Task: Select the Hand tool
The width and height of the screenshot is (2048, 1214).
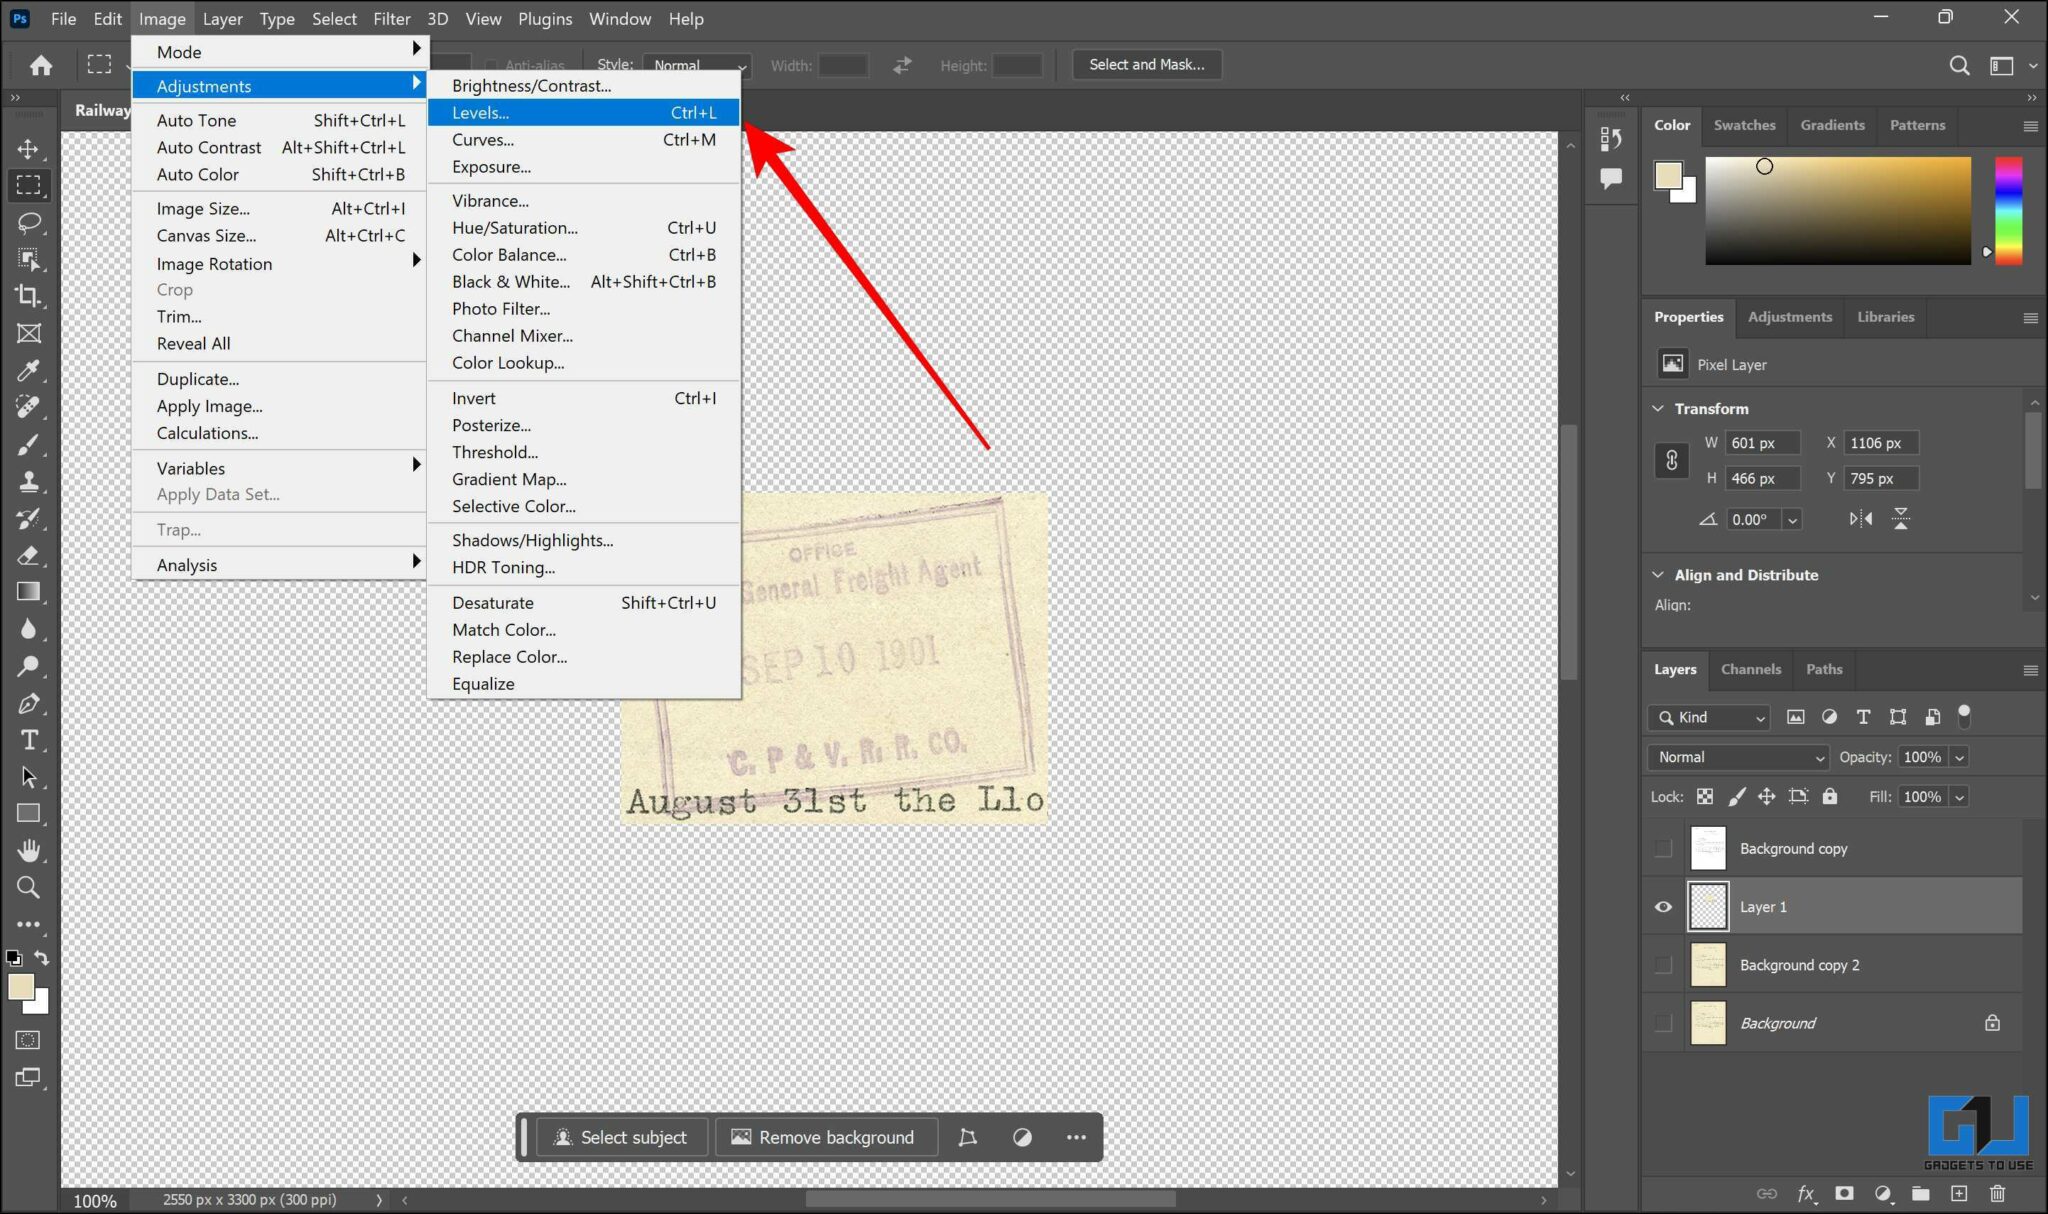Action: tap(29, 850)
